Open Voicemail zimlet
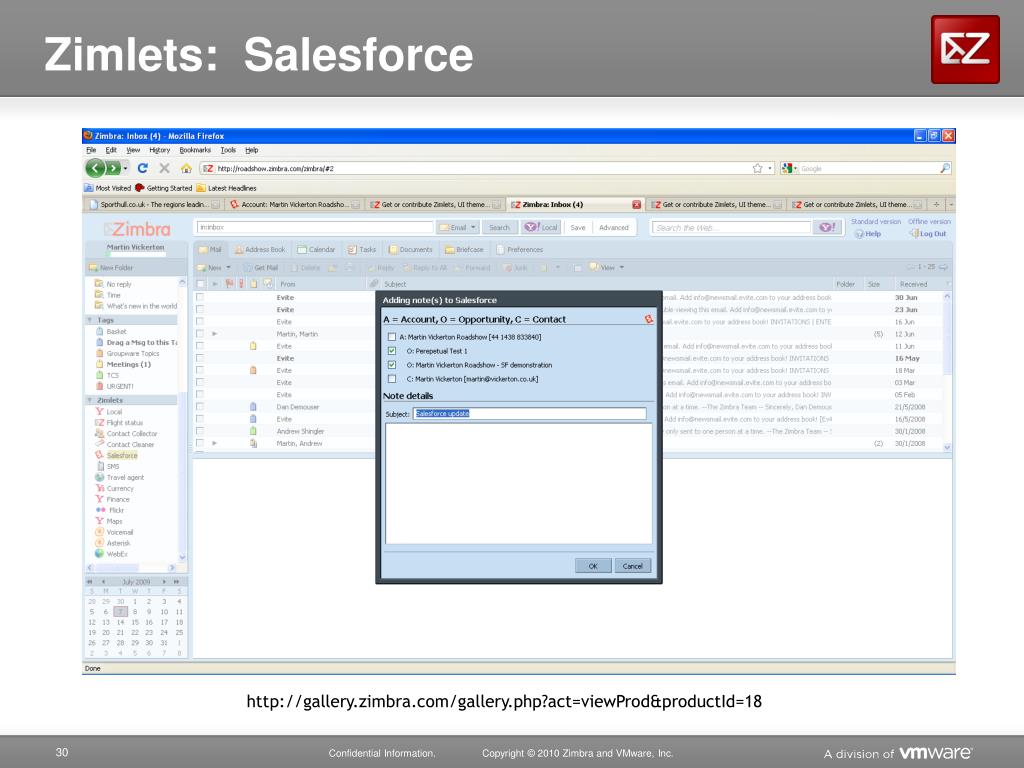The height and width of the screenshot is (768, 1024). coord(120,532)
